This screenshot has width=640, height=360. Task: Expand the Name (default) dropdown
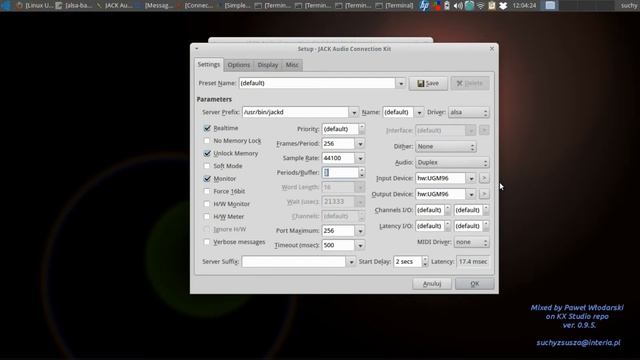coord(419,112)
